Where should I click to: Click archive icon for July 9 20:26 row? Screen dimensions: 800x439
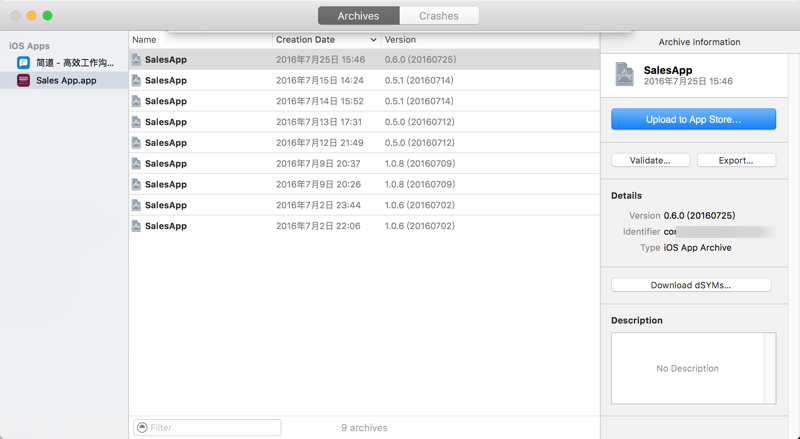tap(136, 184)
